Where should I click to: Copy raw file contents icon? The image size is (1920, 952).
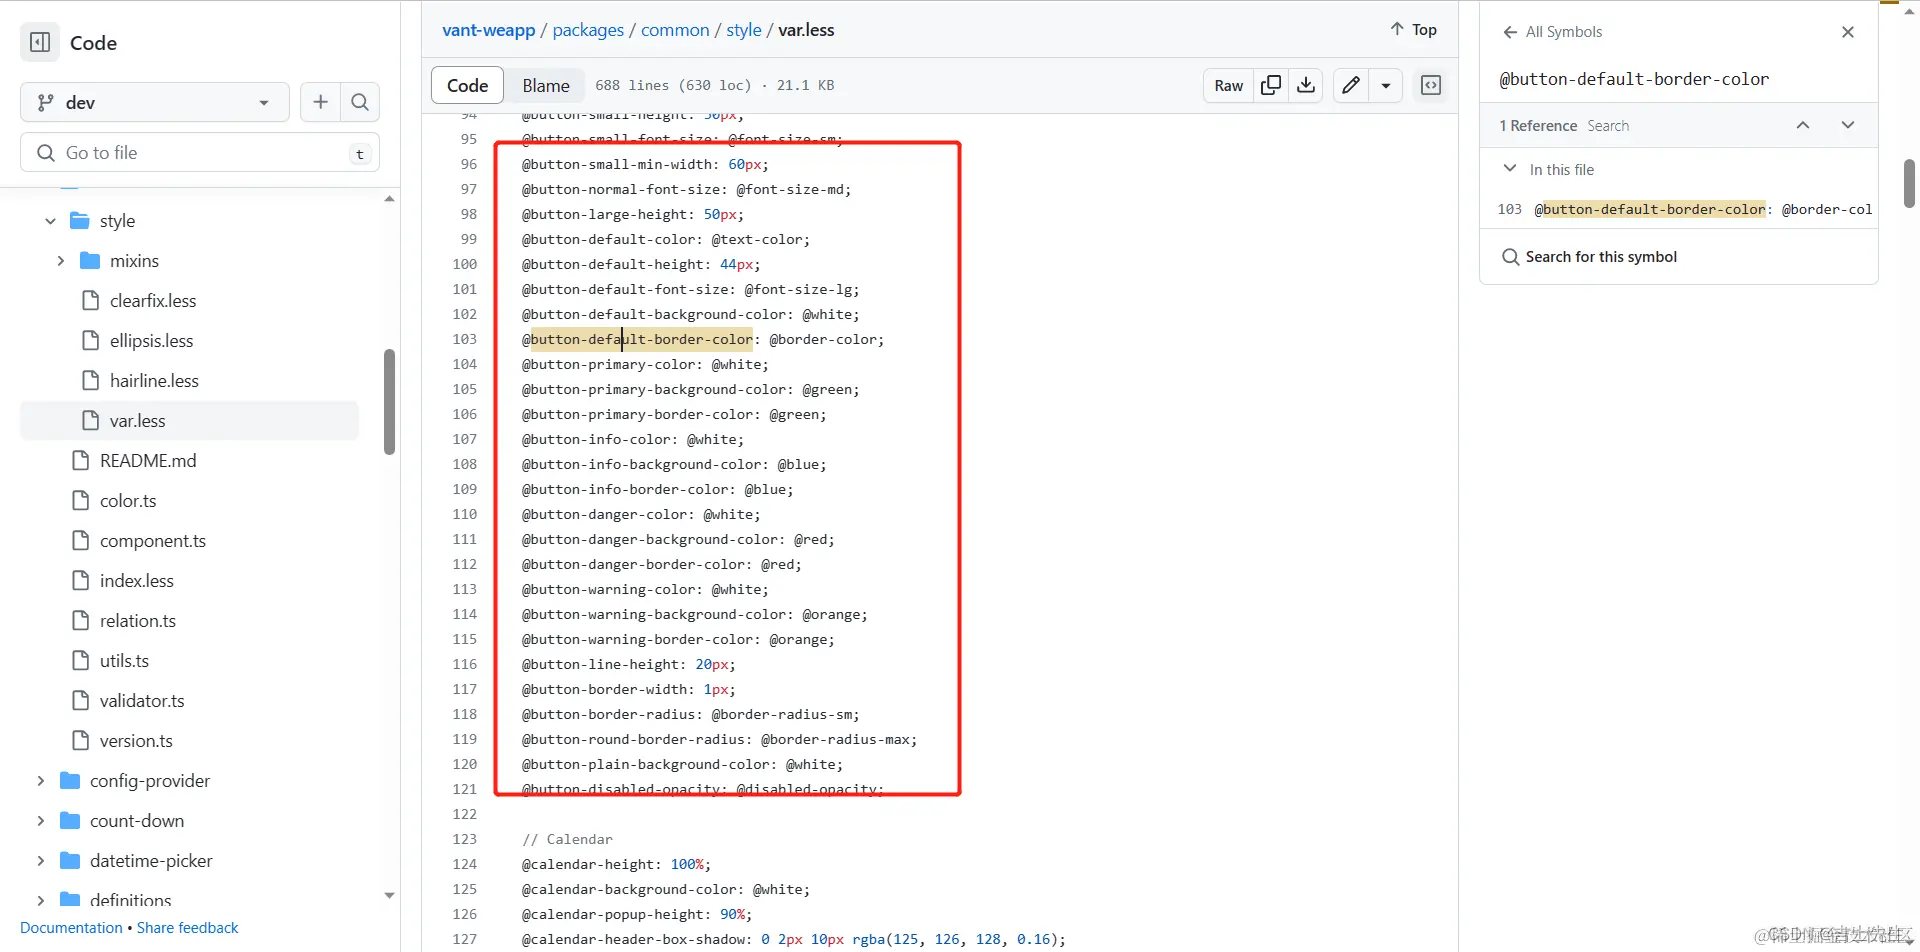(1271, 86)
